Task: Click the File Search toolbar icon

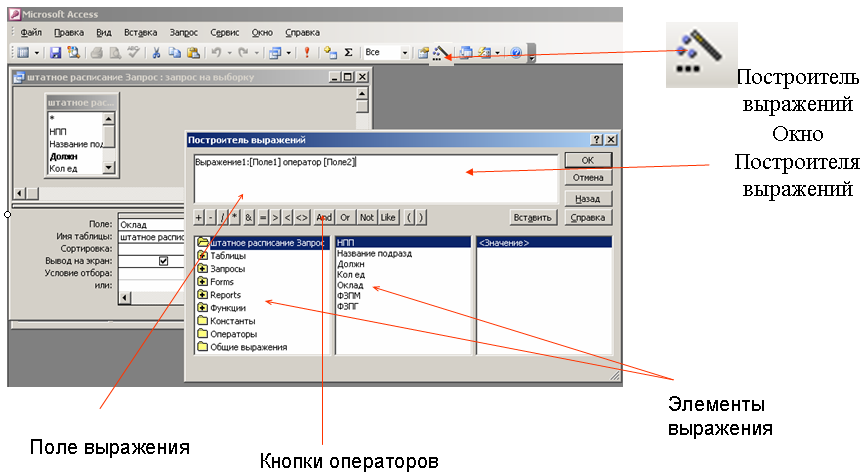Action: [x=73, y=52]
